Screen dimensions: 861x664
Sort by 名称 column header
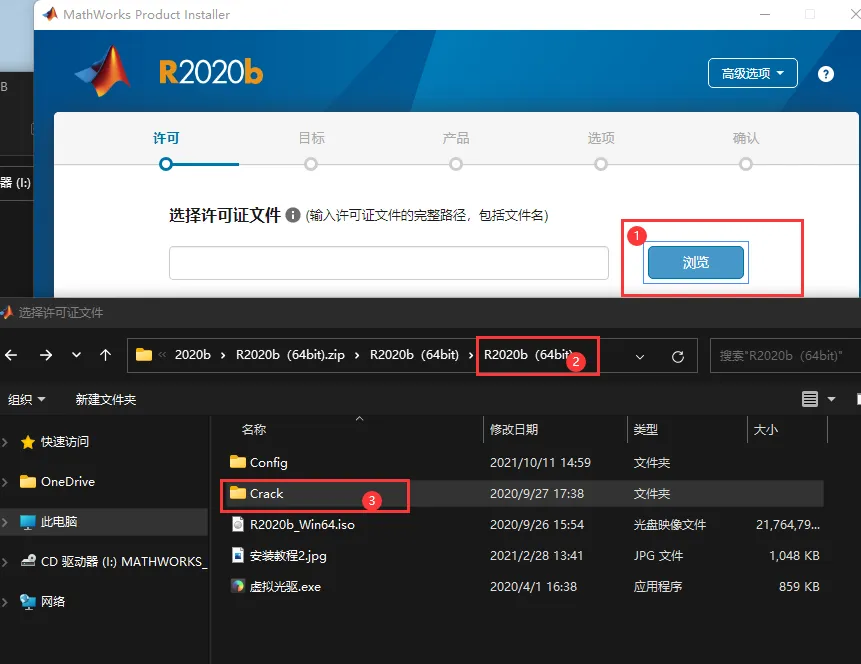click(x=254, y=429)
